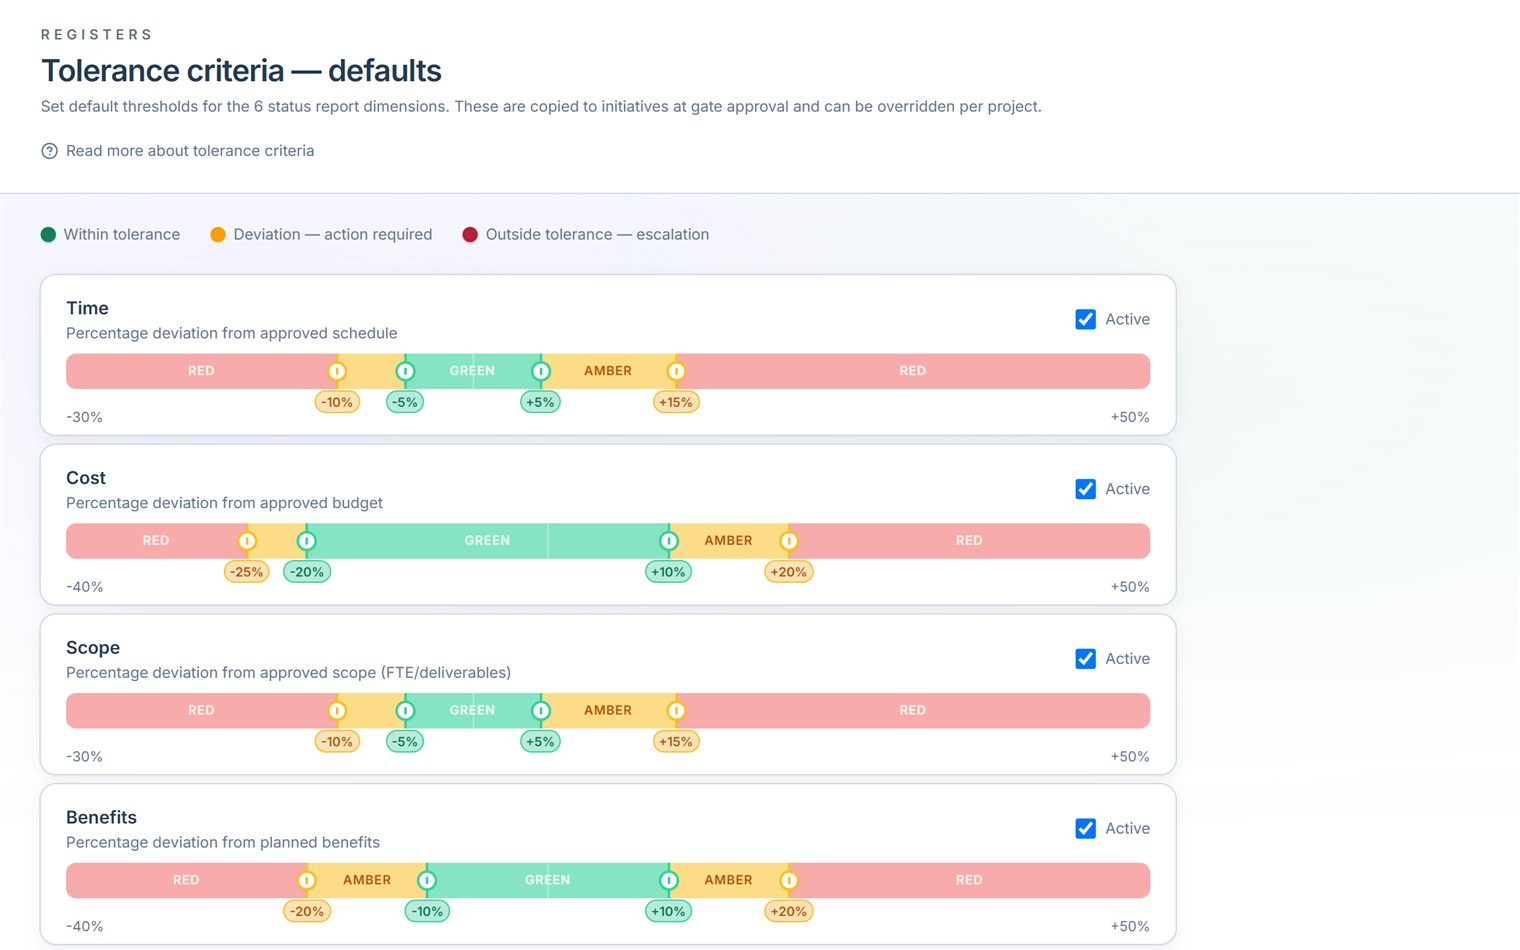This screenshot has height=950, width=1520.
Task: Click the GREEN zone label in the Benefits bar
Action: (548, 881)
